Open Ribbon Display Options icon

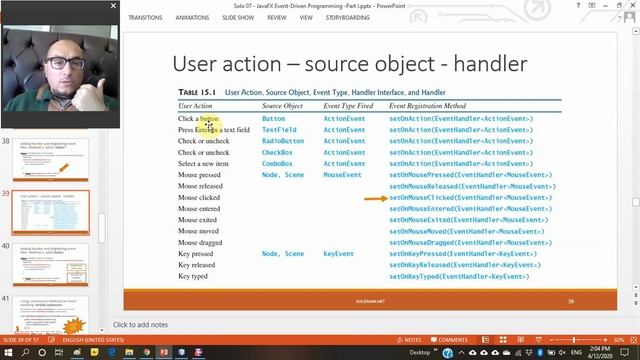(591, 6)
